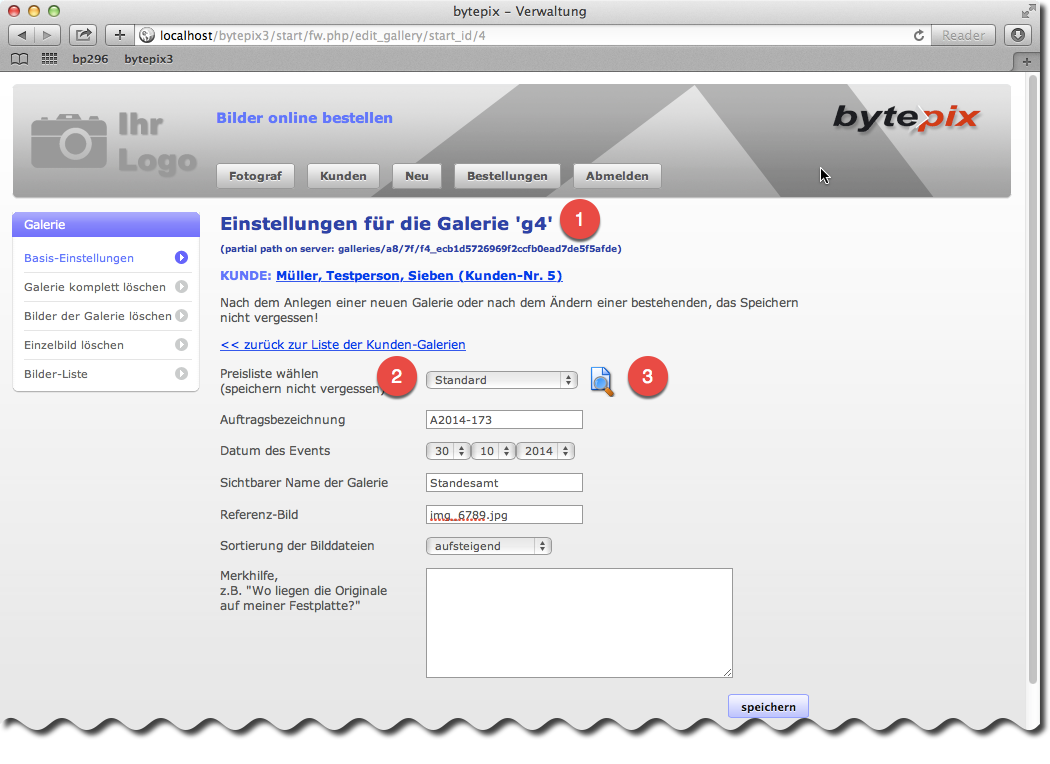Screen dimensions: 1050x764
Task: Toggle the fullscreen arrows in the title bar
Action: tap(1028, 11)
